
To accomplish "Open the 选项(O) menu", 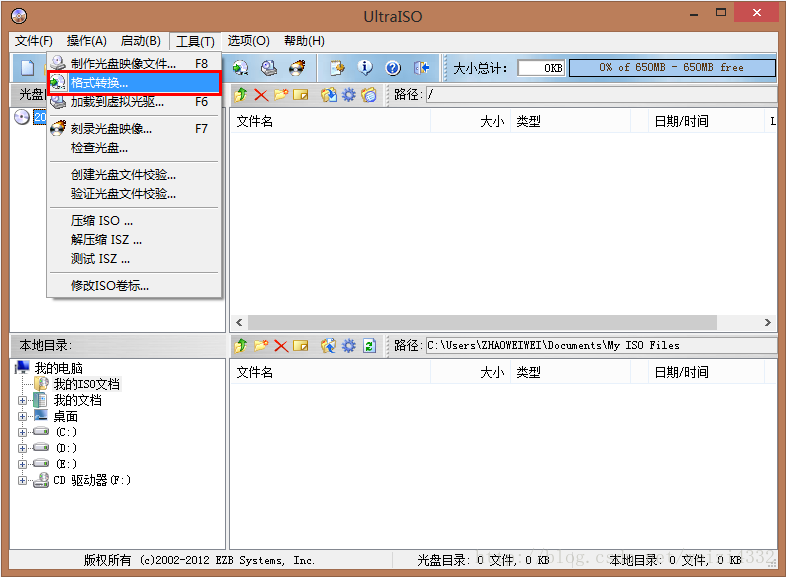I will pos(249,41).
